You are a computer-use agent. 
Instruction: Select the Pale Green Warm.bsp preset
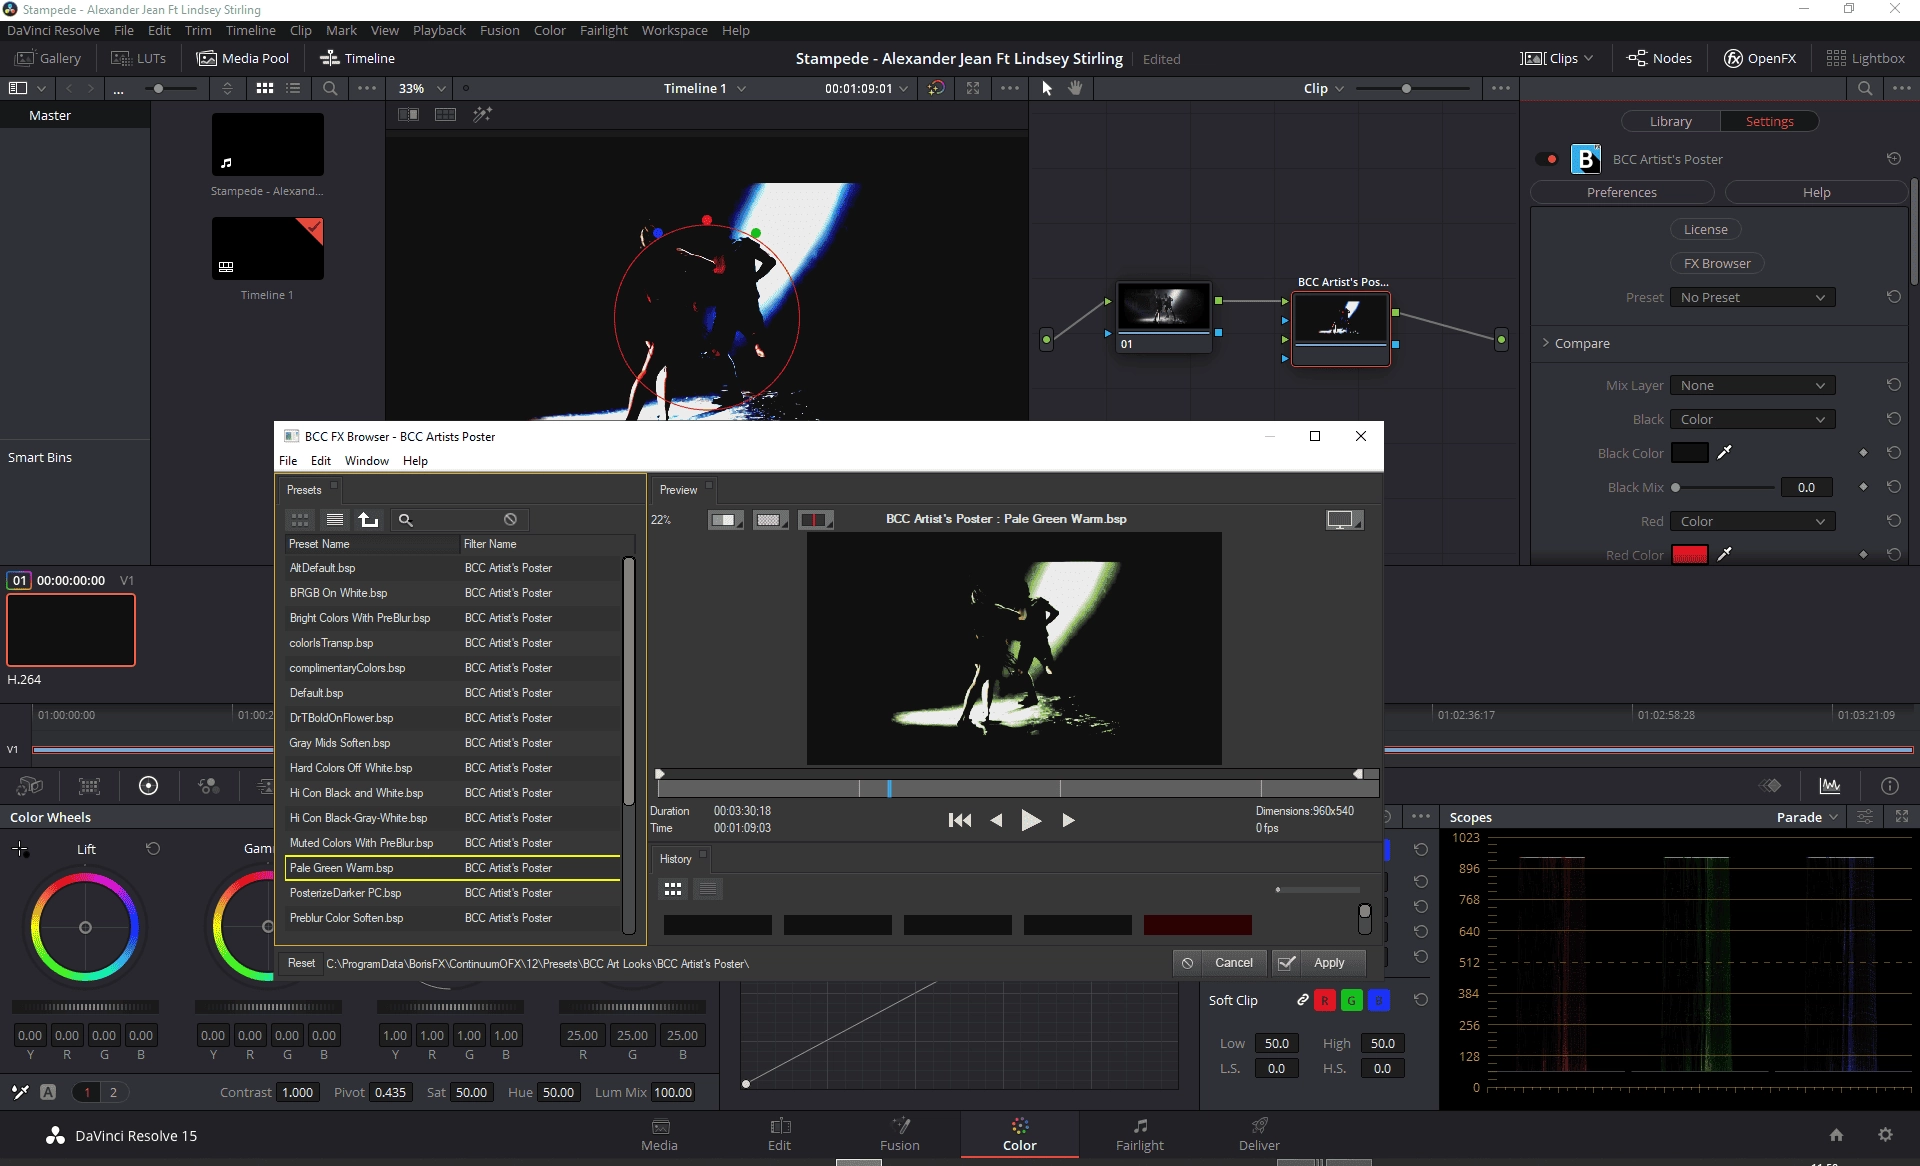tap(453, 867)
